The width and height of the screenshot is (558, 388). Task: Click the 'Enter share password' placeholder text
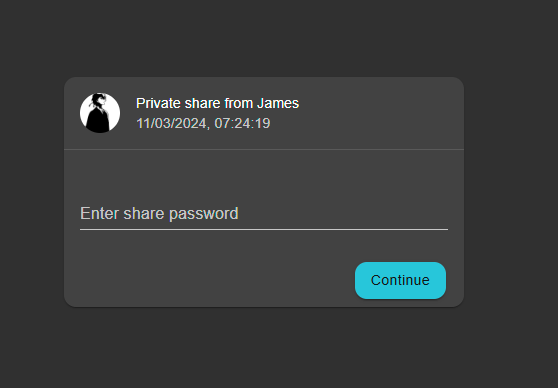pyautogui.click(x=159, y=214)
